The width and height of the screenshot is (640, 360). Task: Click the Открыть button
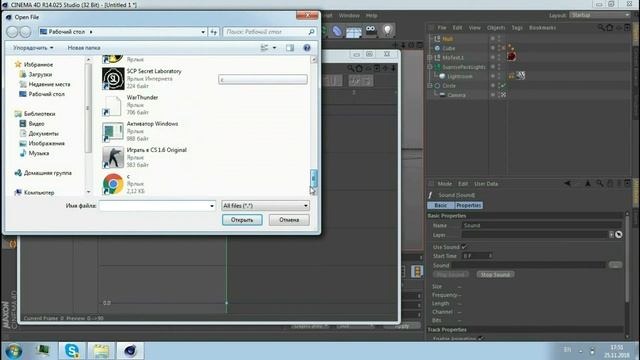[x=242, y=220]
